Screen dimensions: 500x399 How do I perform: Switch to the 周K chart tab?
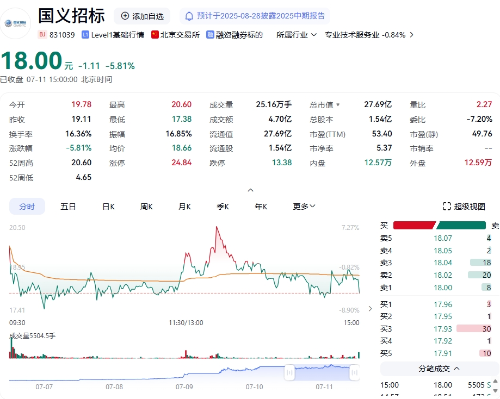coord(146,206)
